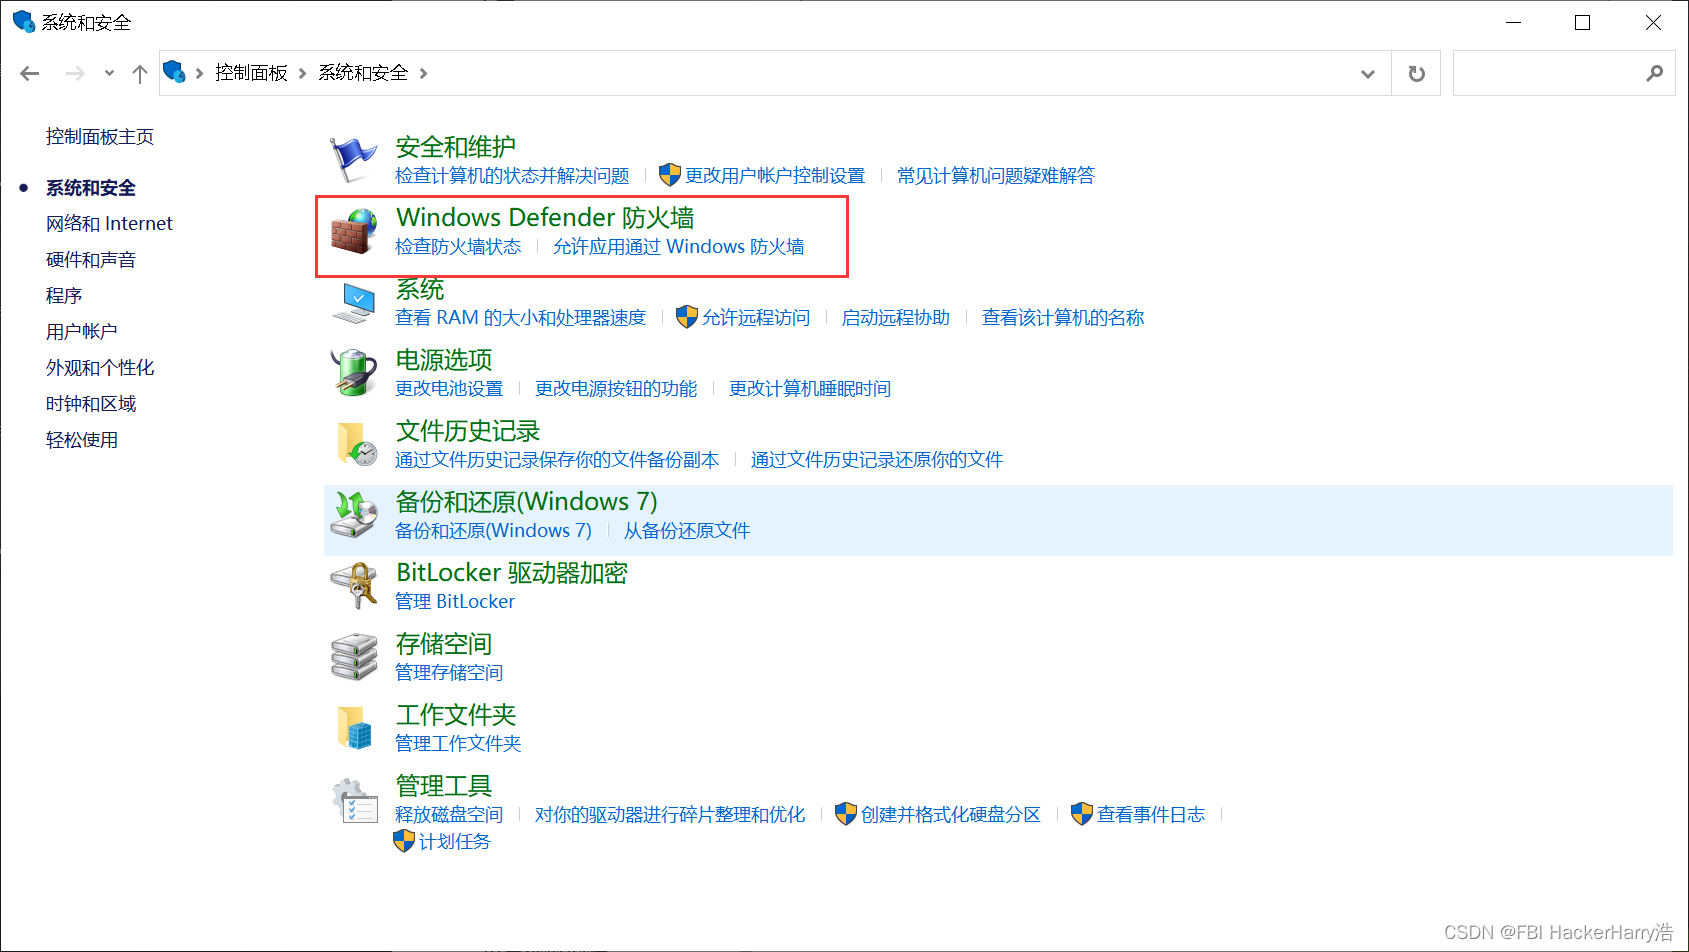The width and height of the screenshot is (1689, 952).
Task: Click 通过文件历史记录还原你的文件 link
Action: tap(877, 460)
